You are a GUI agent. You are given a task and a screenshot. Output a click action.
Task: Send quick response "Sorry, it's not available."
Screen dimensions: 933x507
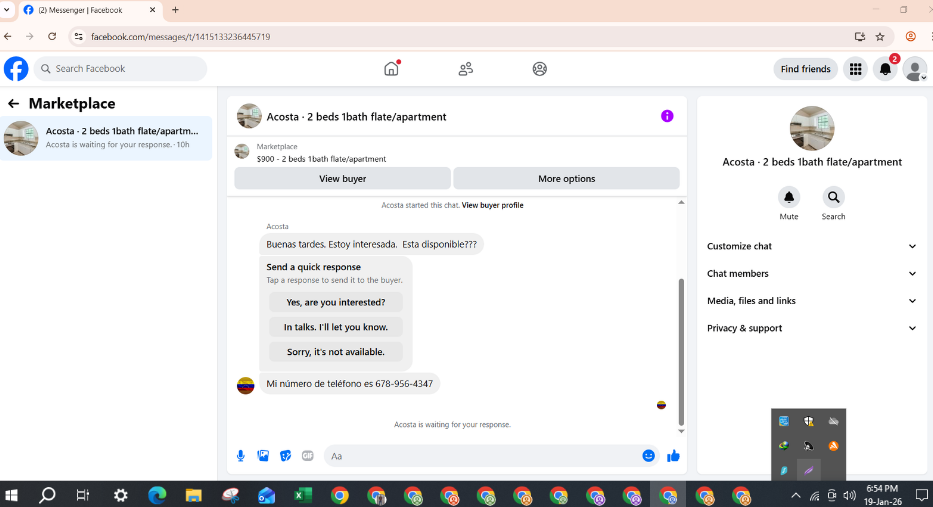[x=336, y=352]
